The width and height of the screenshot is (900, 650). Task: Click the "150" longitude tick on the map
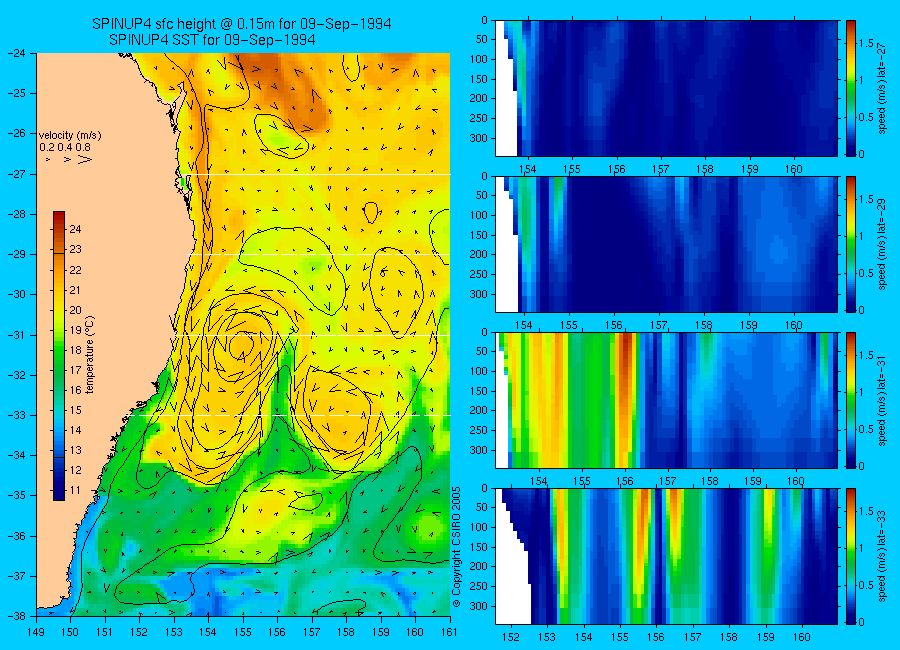71,632
